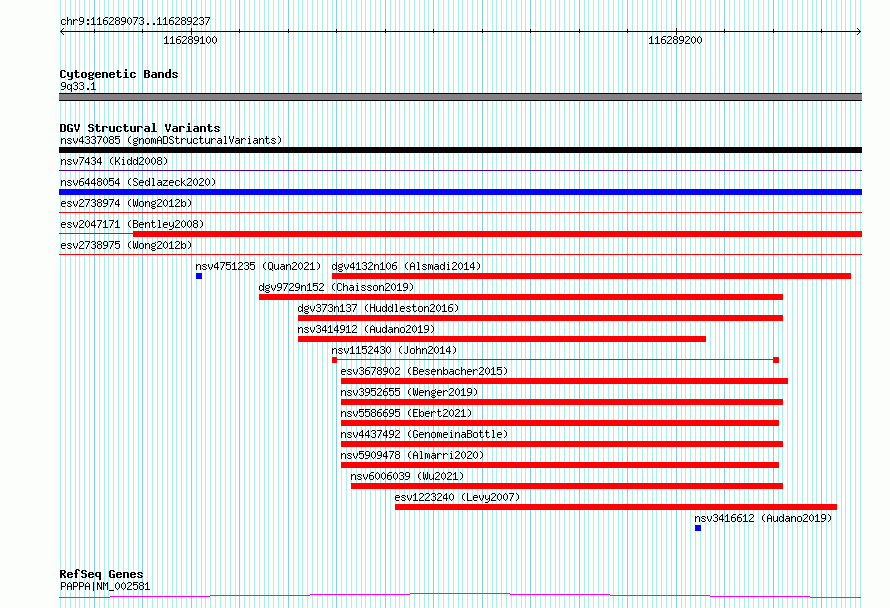
Task: Click the RefSeq Genes track heading
Action: 101,574
